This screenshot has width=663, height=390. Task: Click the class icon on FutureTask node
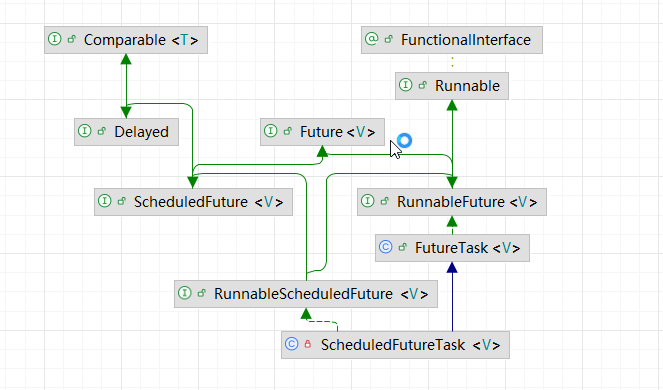386,247
